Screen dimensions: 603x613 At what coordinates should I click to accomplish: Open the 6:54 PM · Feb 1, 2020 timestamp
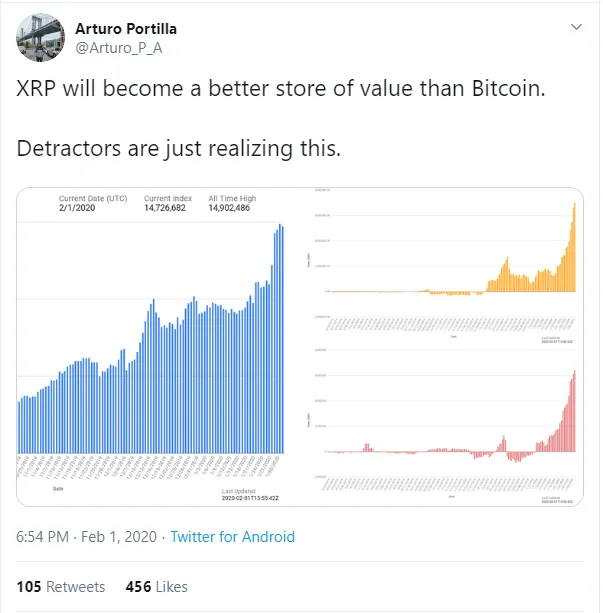[88, 537]
